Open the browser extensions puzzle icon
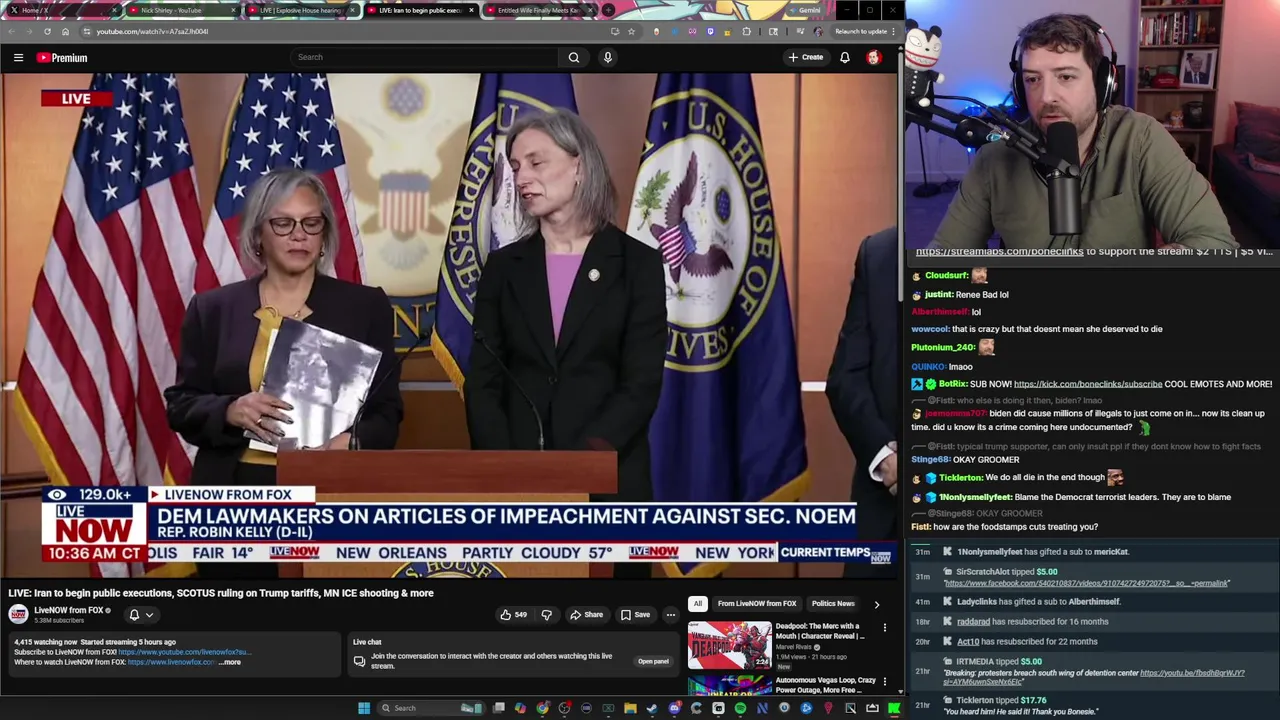This screenshot has height=720, width=1280. pos(747,31)
